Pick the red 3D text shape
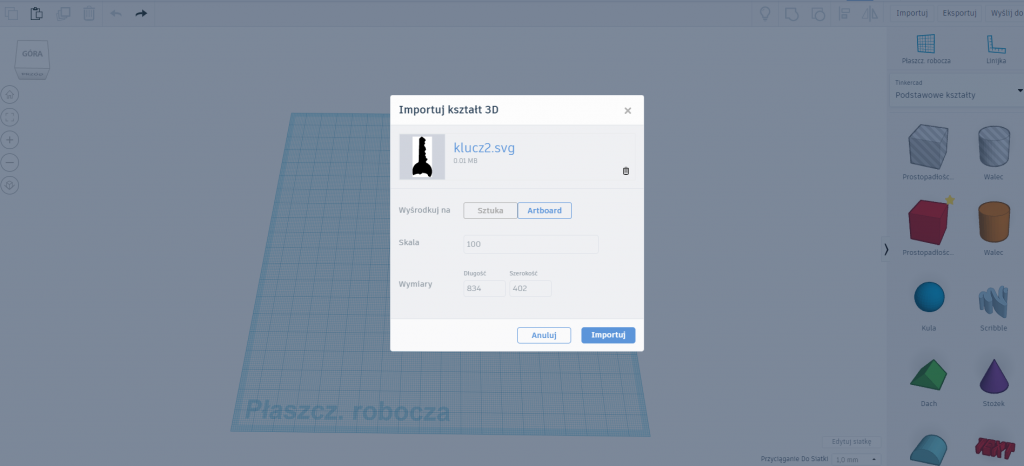1024x466 pixels. [995, 447]
